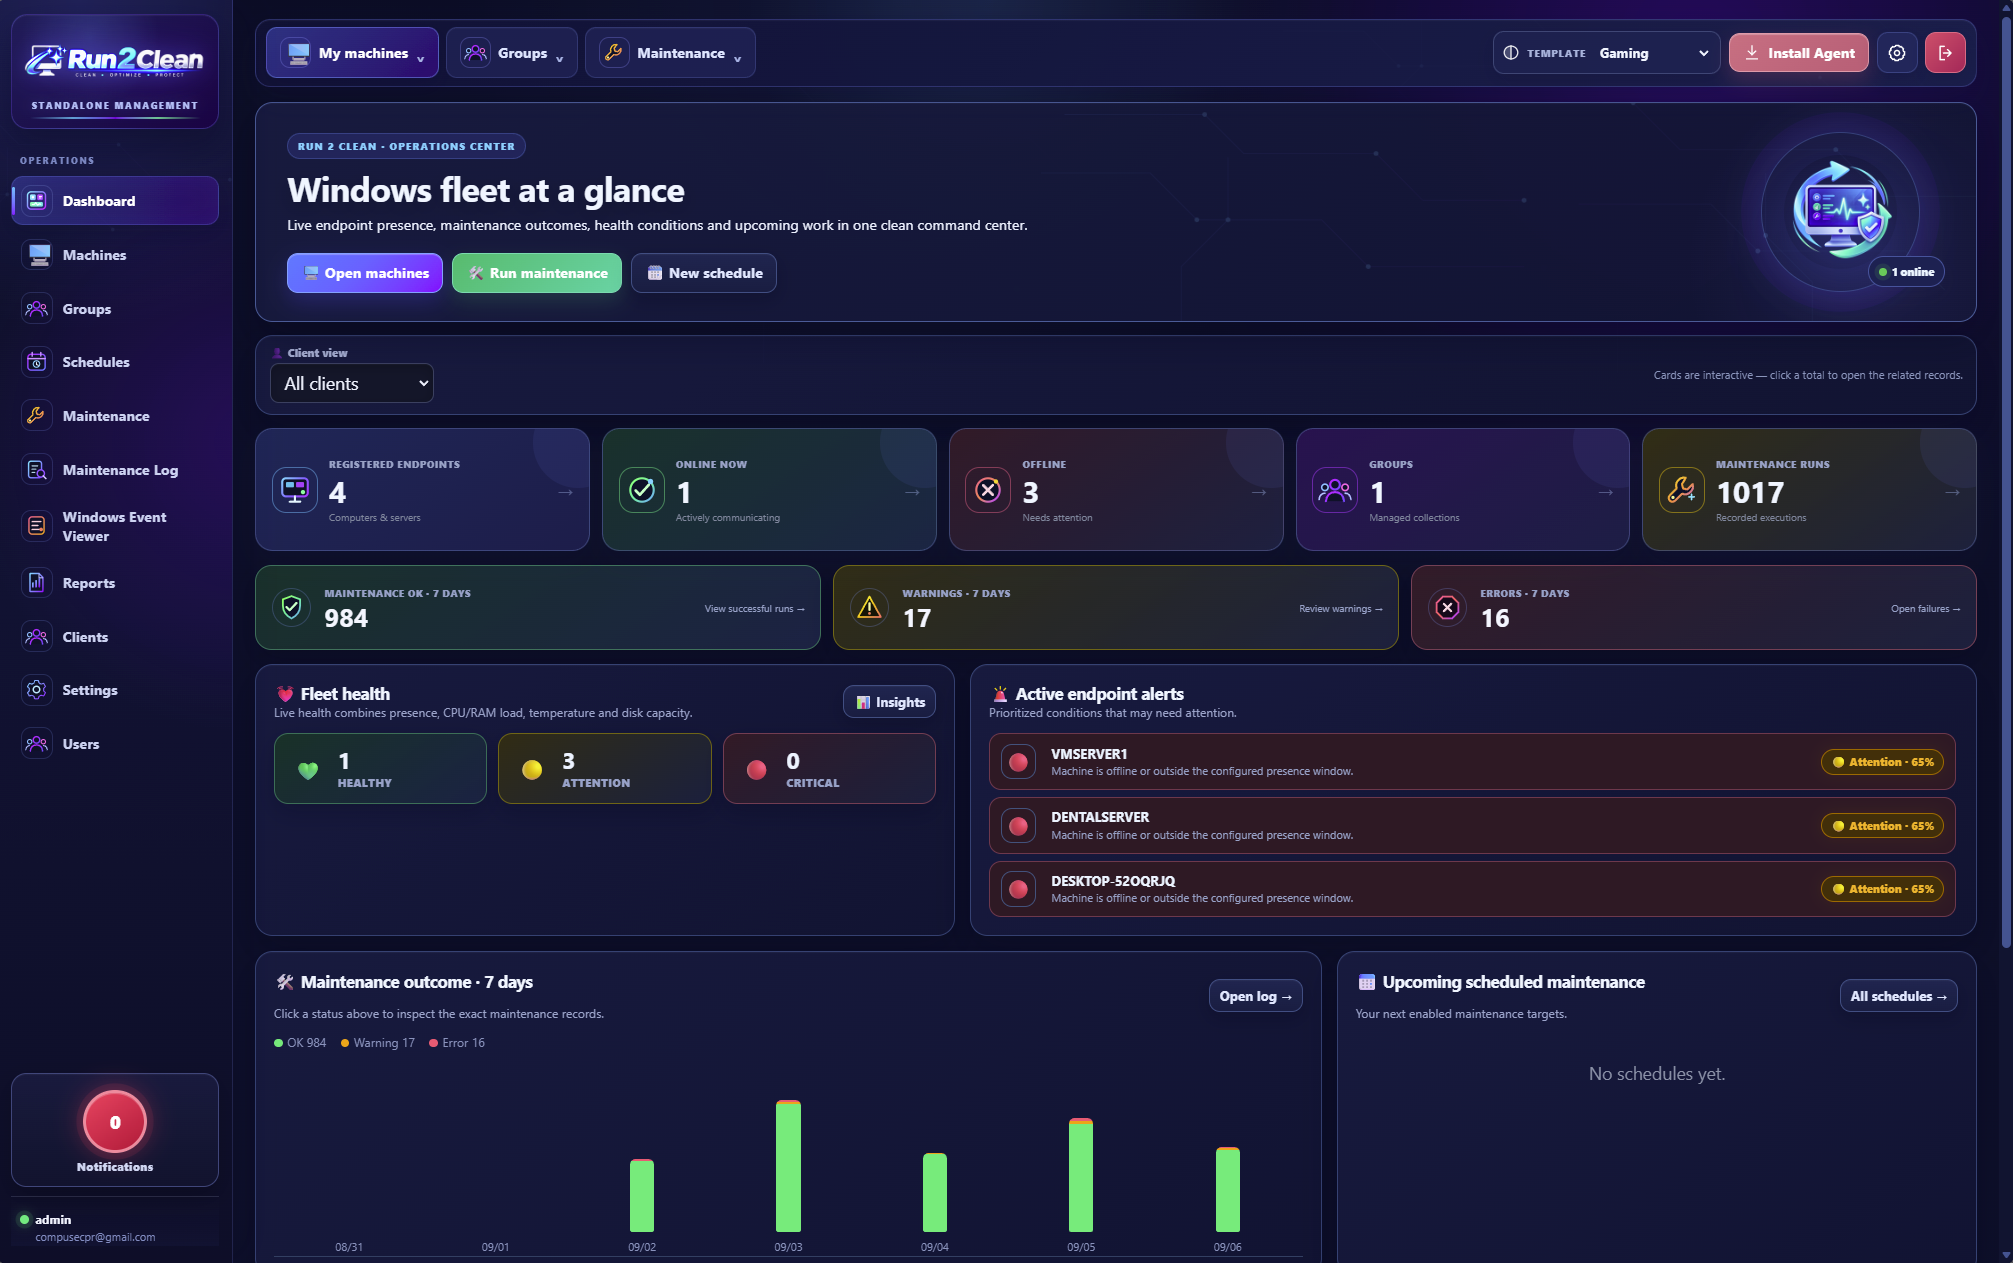Click the top-bar settings gear icon
2013x1263 pixels.
click(x=1897, y=53)
